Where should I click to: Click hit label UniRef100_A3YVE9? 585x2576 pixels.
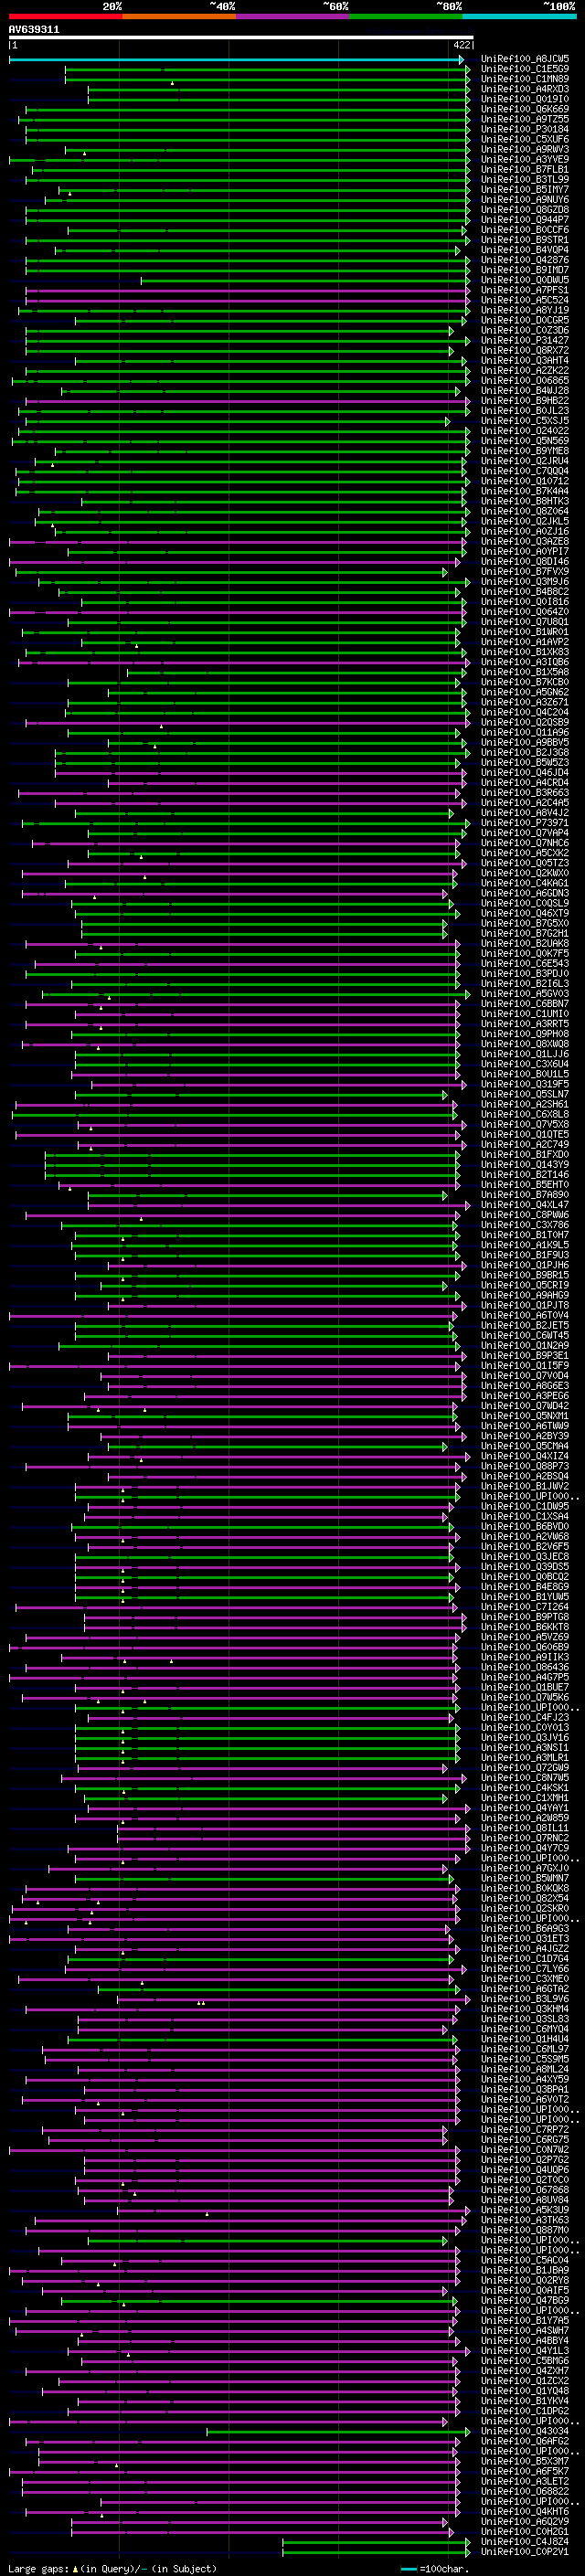(x=525, y=159)
